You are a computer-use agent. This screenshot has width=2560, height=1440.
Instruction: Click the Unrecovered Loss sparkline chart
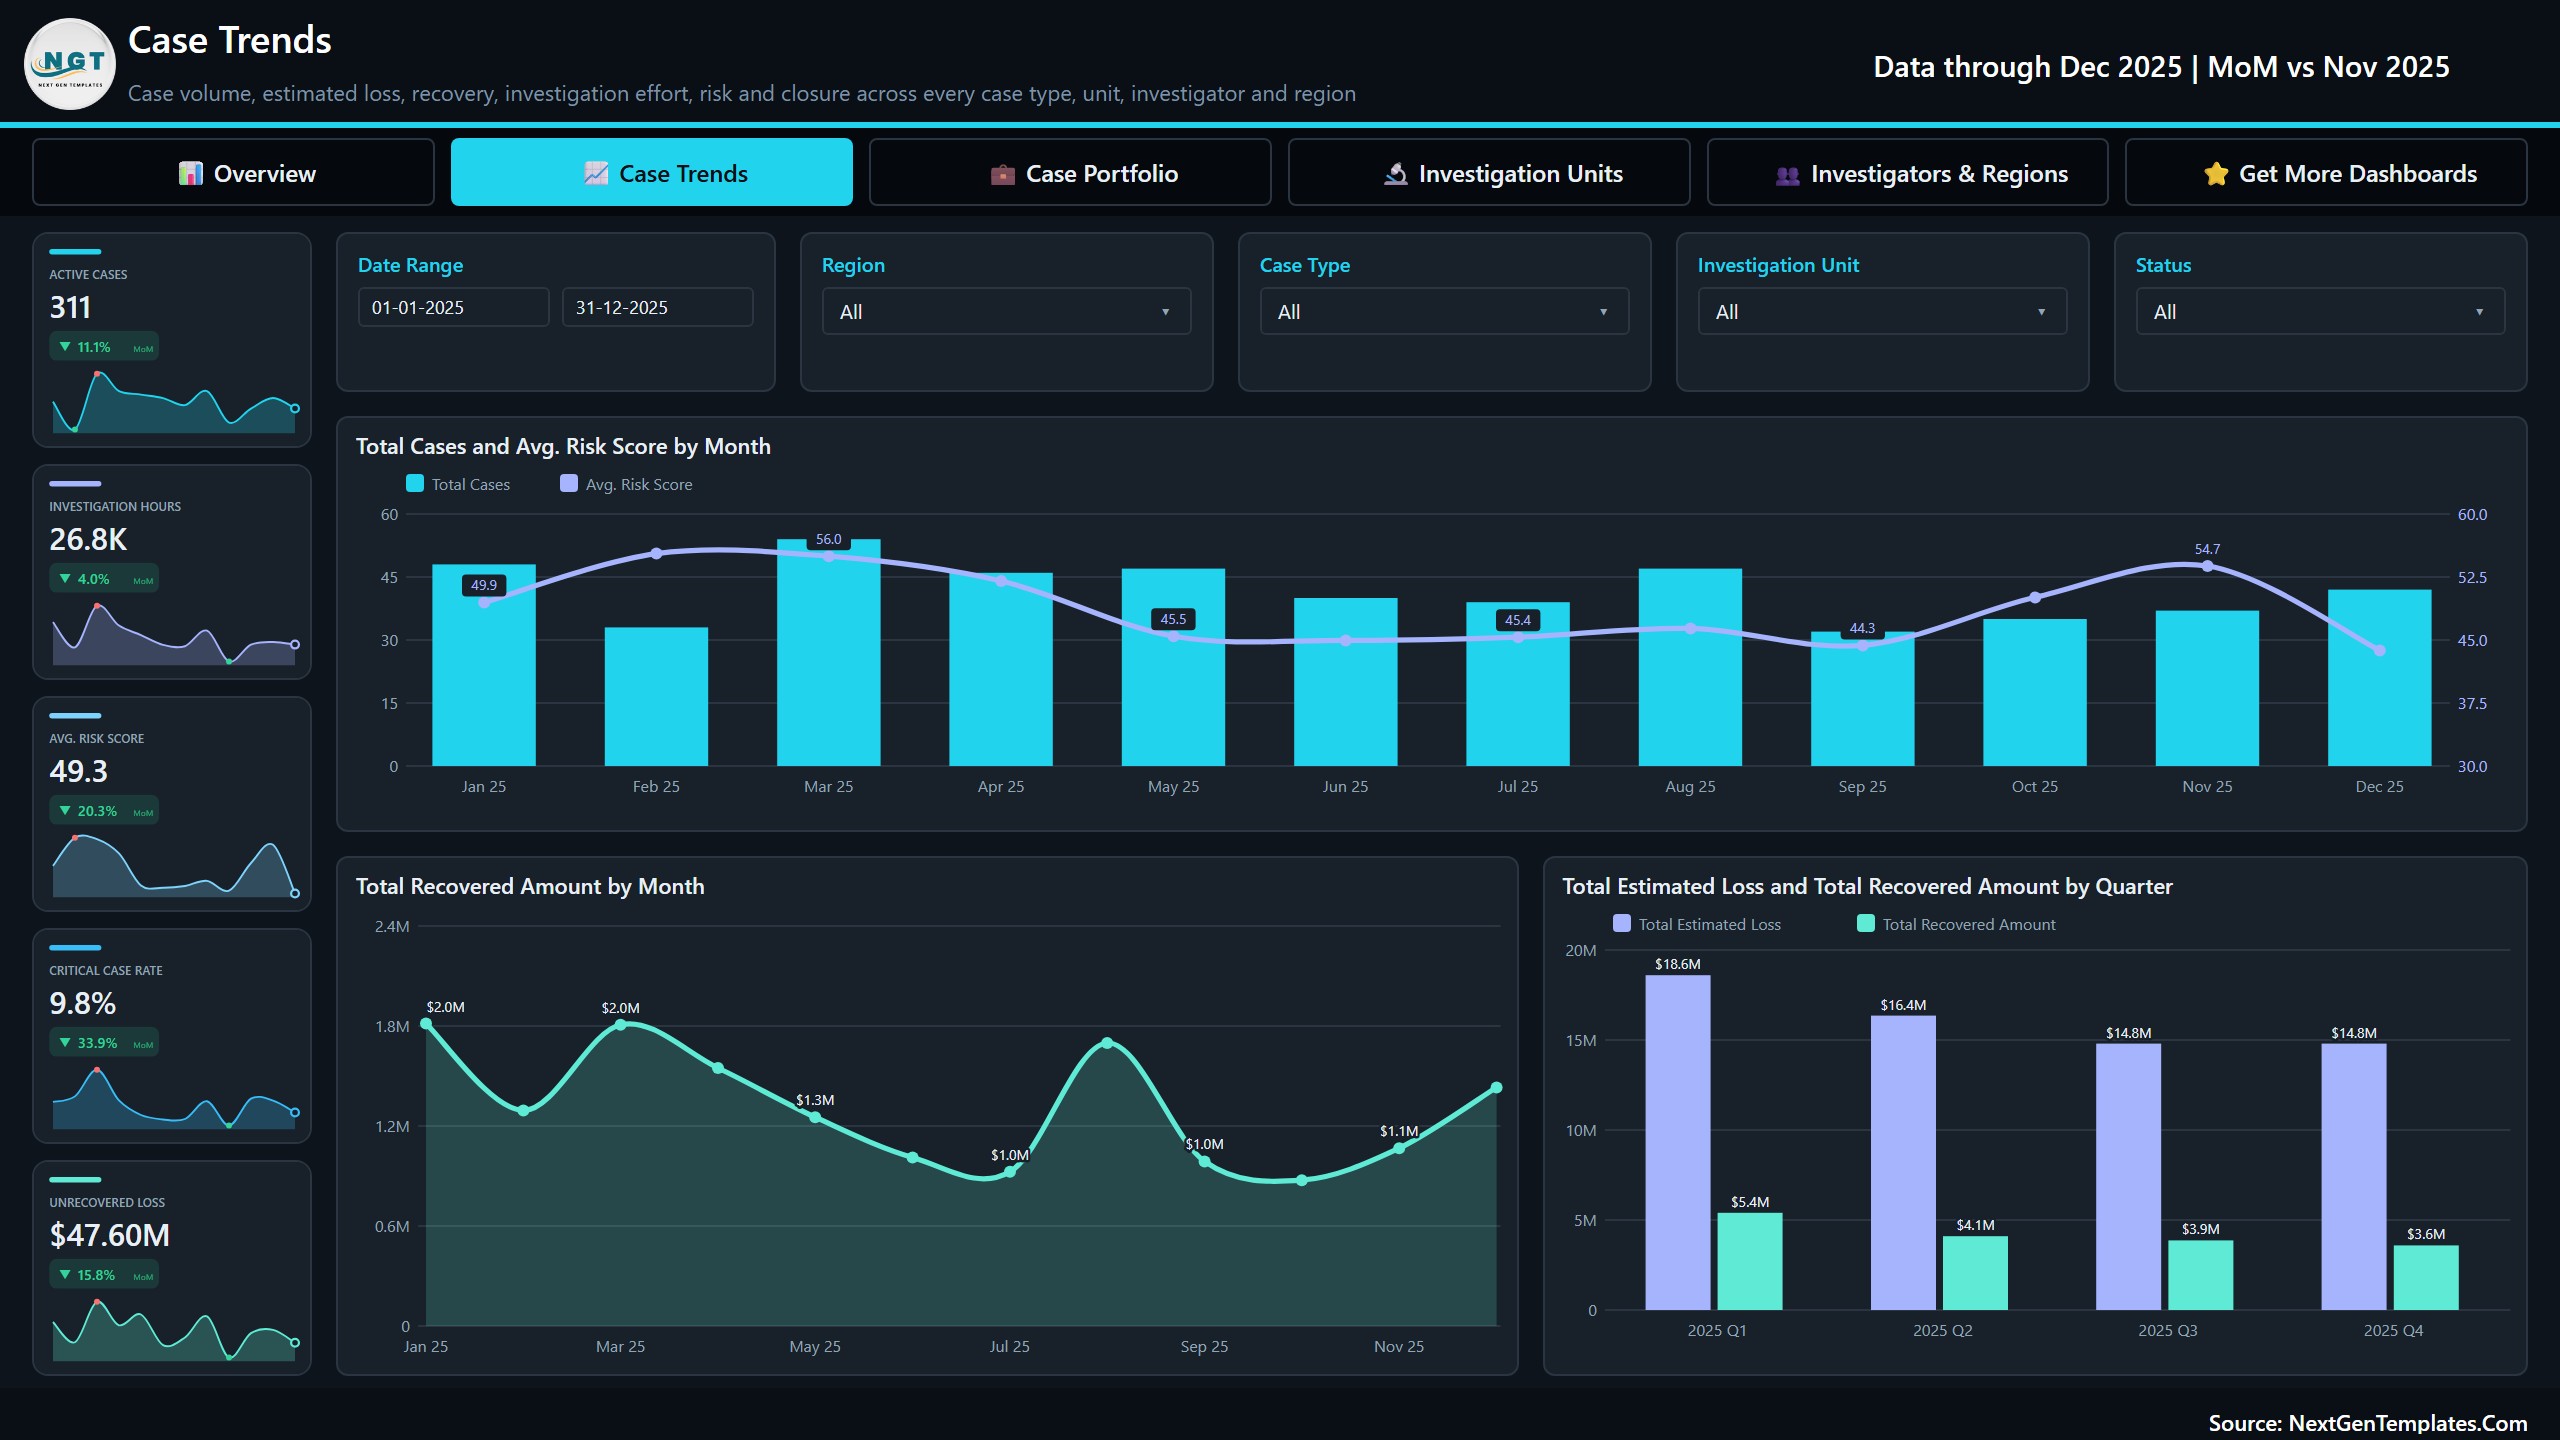pos(174,1330)
